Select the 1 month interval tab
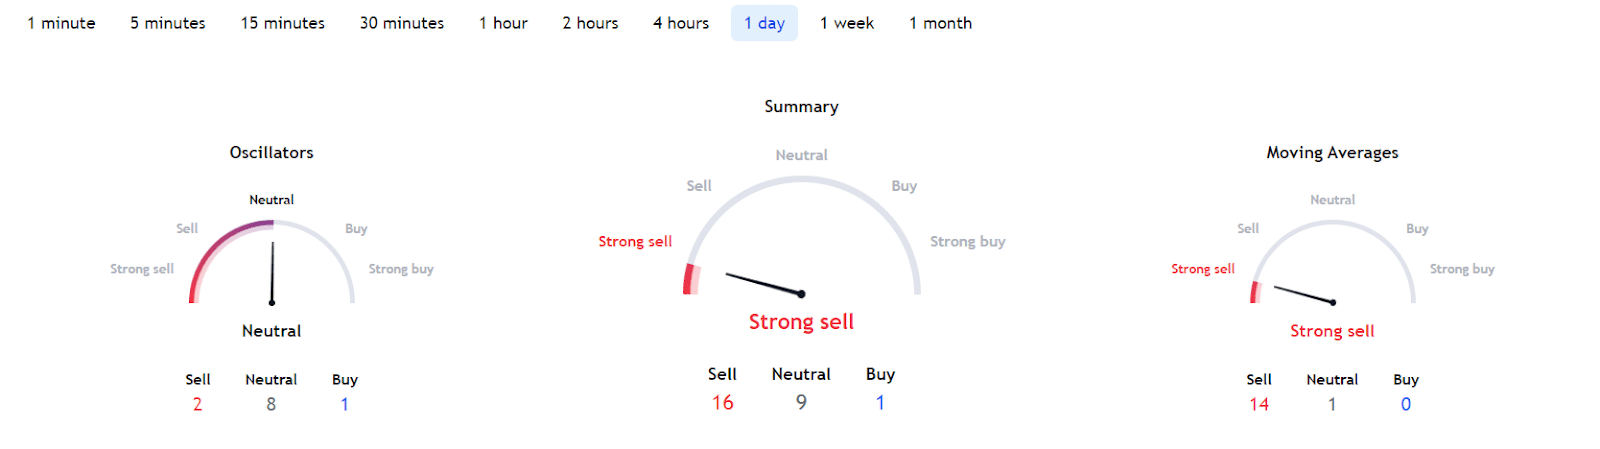The height and width of the screenshot is (449, 1600). coord(940,23)
